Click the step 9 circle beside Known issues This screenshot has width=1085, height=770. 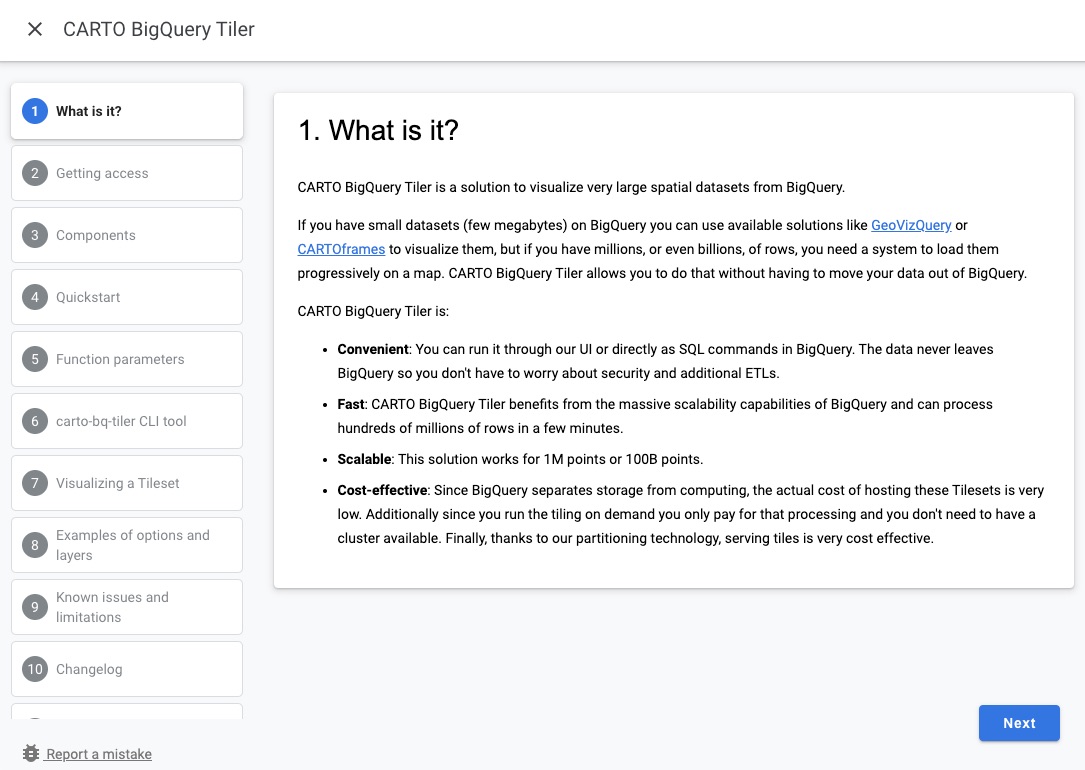pos(35,607)
